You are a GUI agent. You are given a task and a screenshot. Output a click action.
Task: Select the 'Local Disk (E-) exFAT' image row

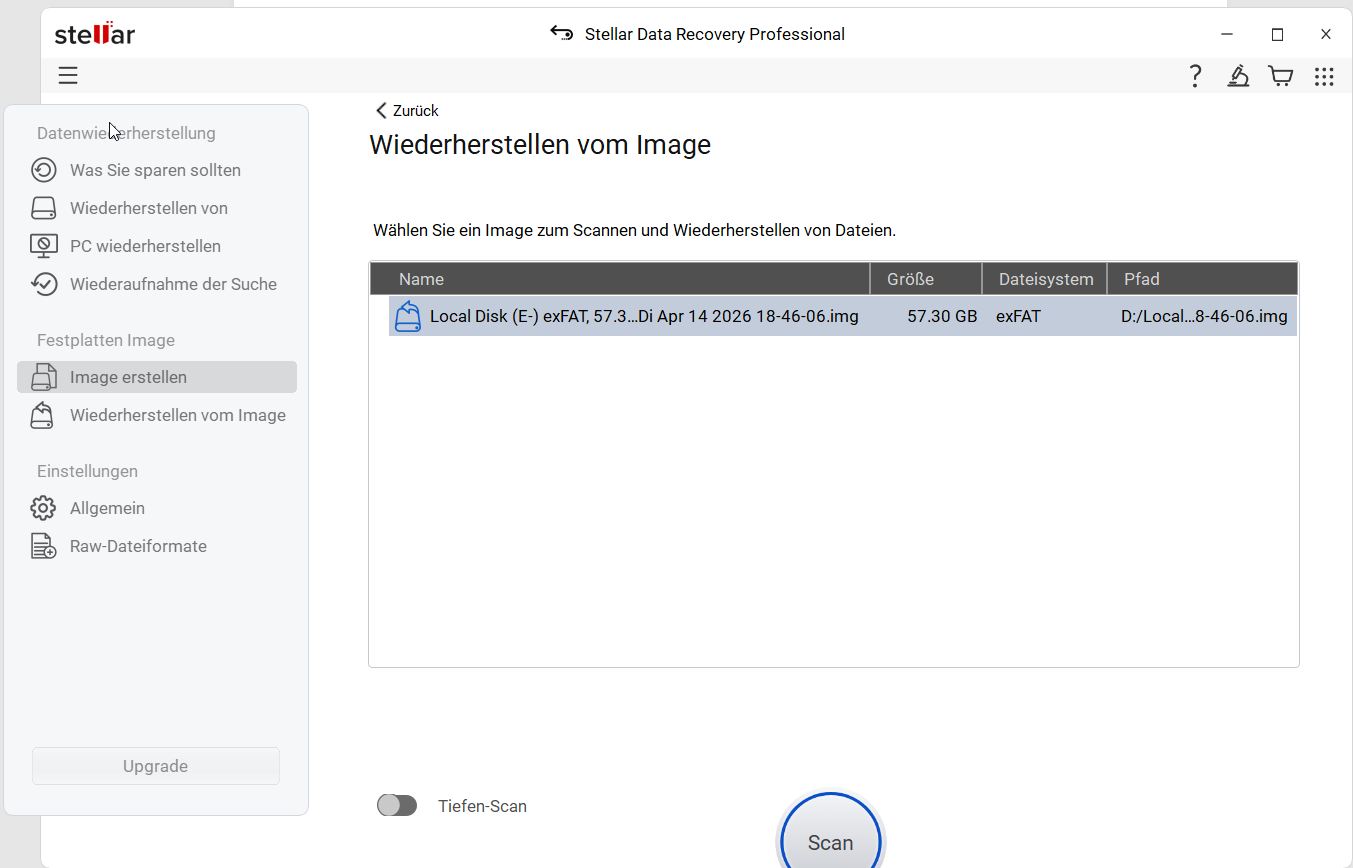pyautogui.click(x=843, y=316)
